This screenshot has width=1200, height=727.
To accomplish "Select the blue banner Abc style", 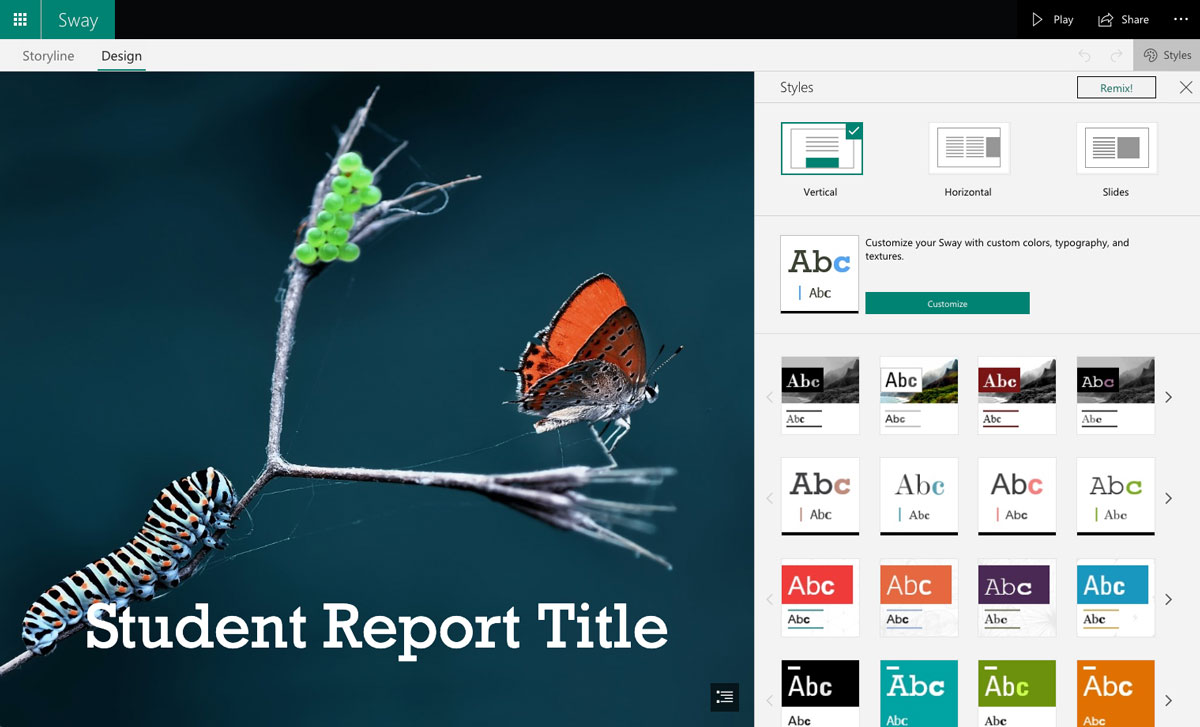I will coord(1116,597).
